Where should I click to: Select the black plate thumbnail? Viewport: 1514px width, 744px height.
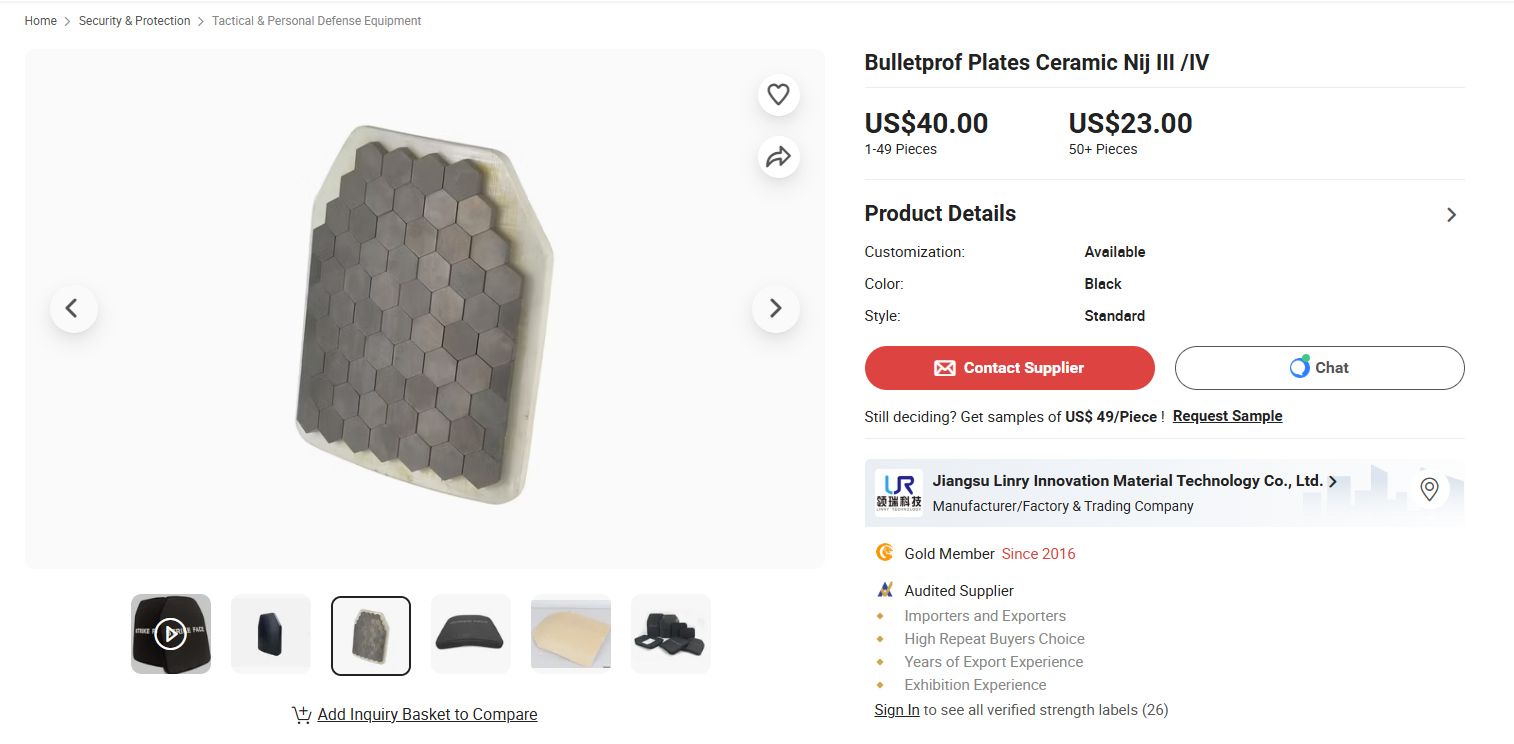point(271,634)
